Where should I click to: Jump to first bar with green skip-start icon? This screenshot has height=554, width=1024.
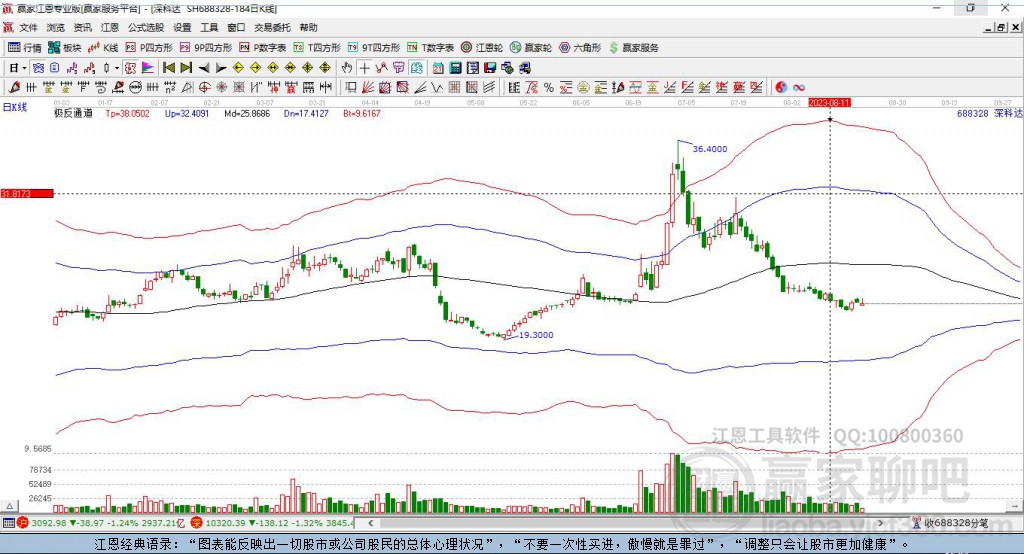168,68
